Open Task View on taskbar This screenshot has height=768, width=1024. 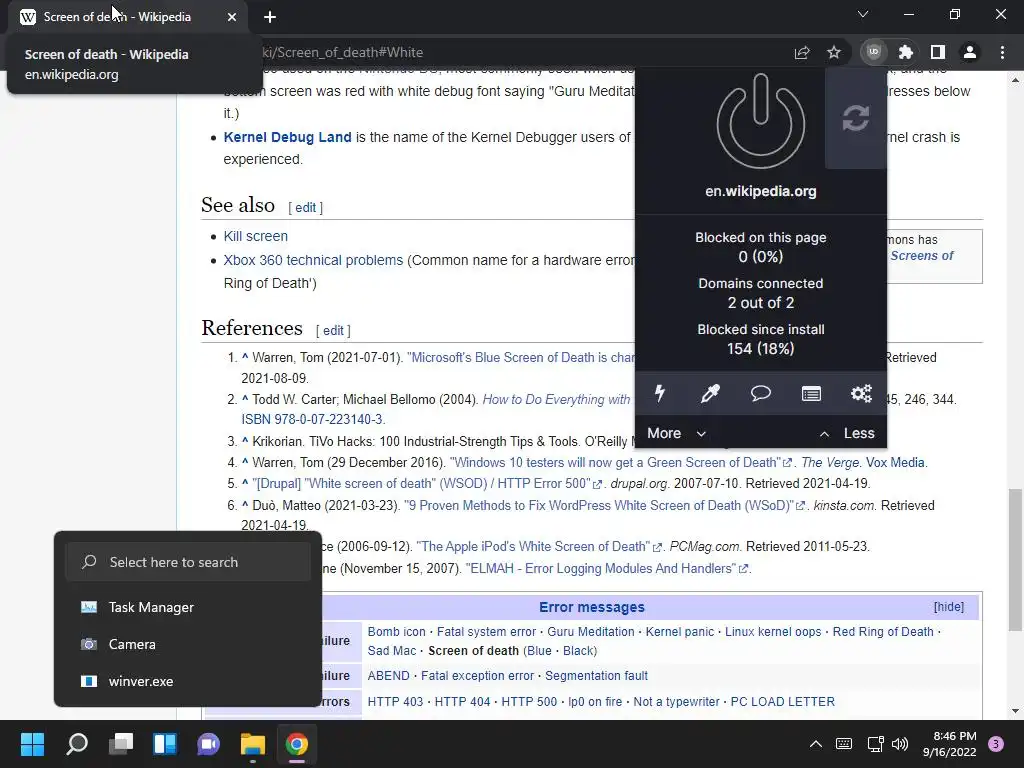click(121, 744)
